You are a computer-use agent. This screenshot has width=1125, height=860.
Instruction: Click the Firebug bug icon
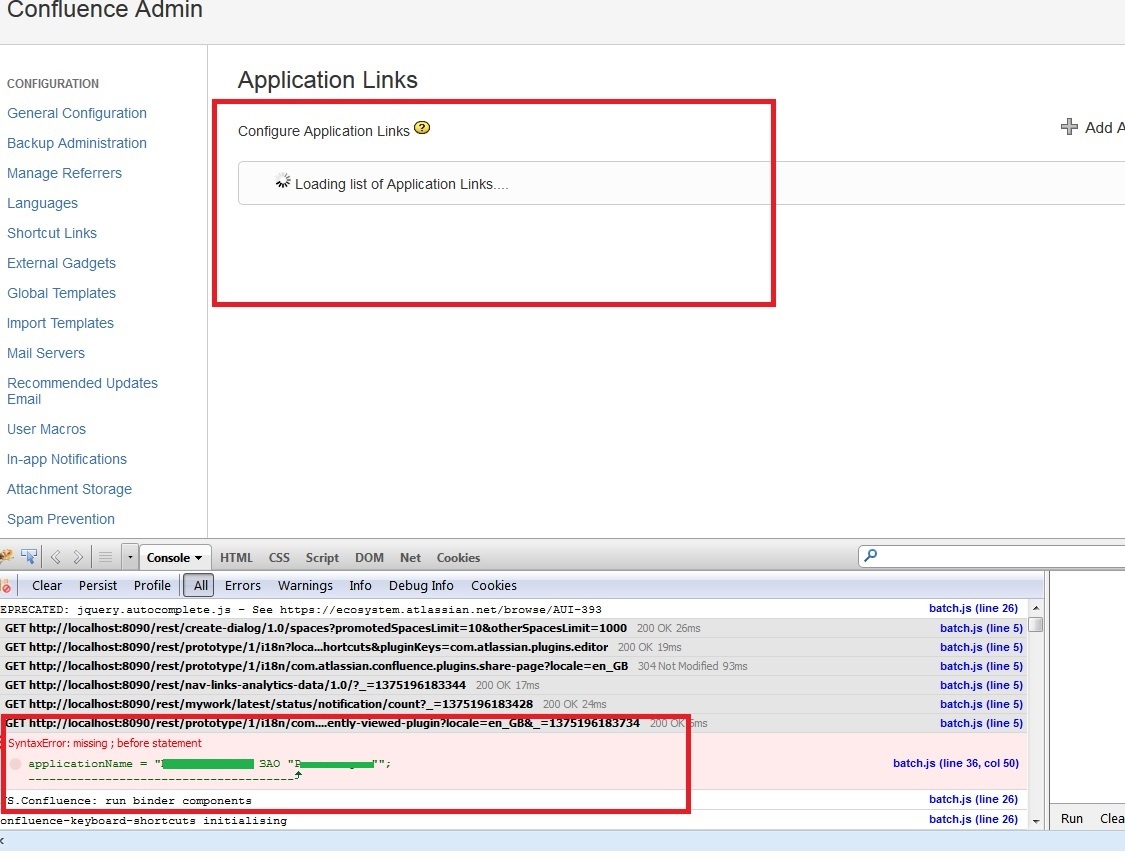(6, 557)
